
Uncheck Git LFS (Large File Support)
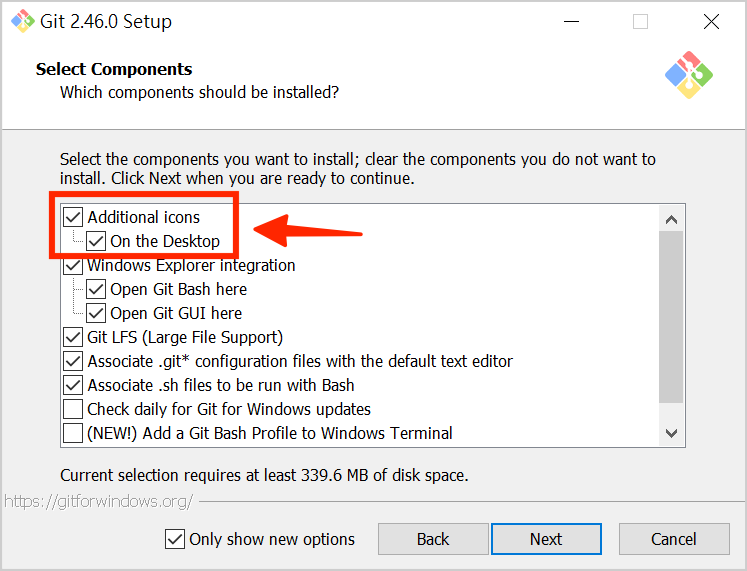[x=73, y=337]
